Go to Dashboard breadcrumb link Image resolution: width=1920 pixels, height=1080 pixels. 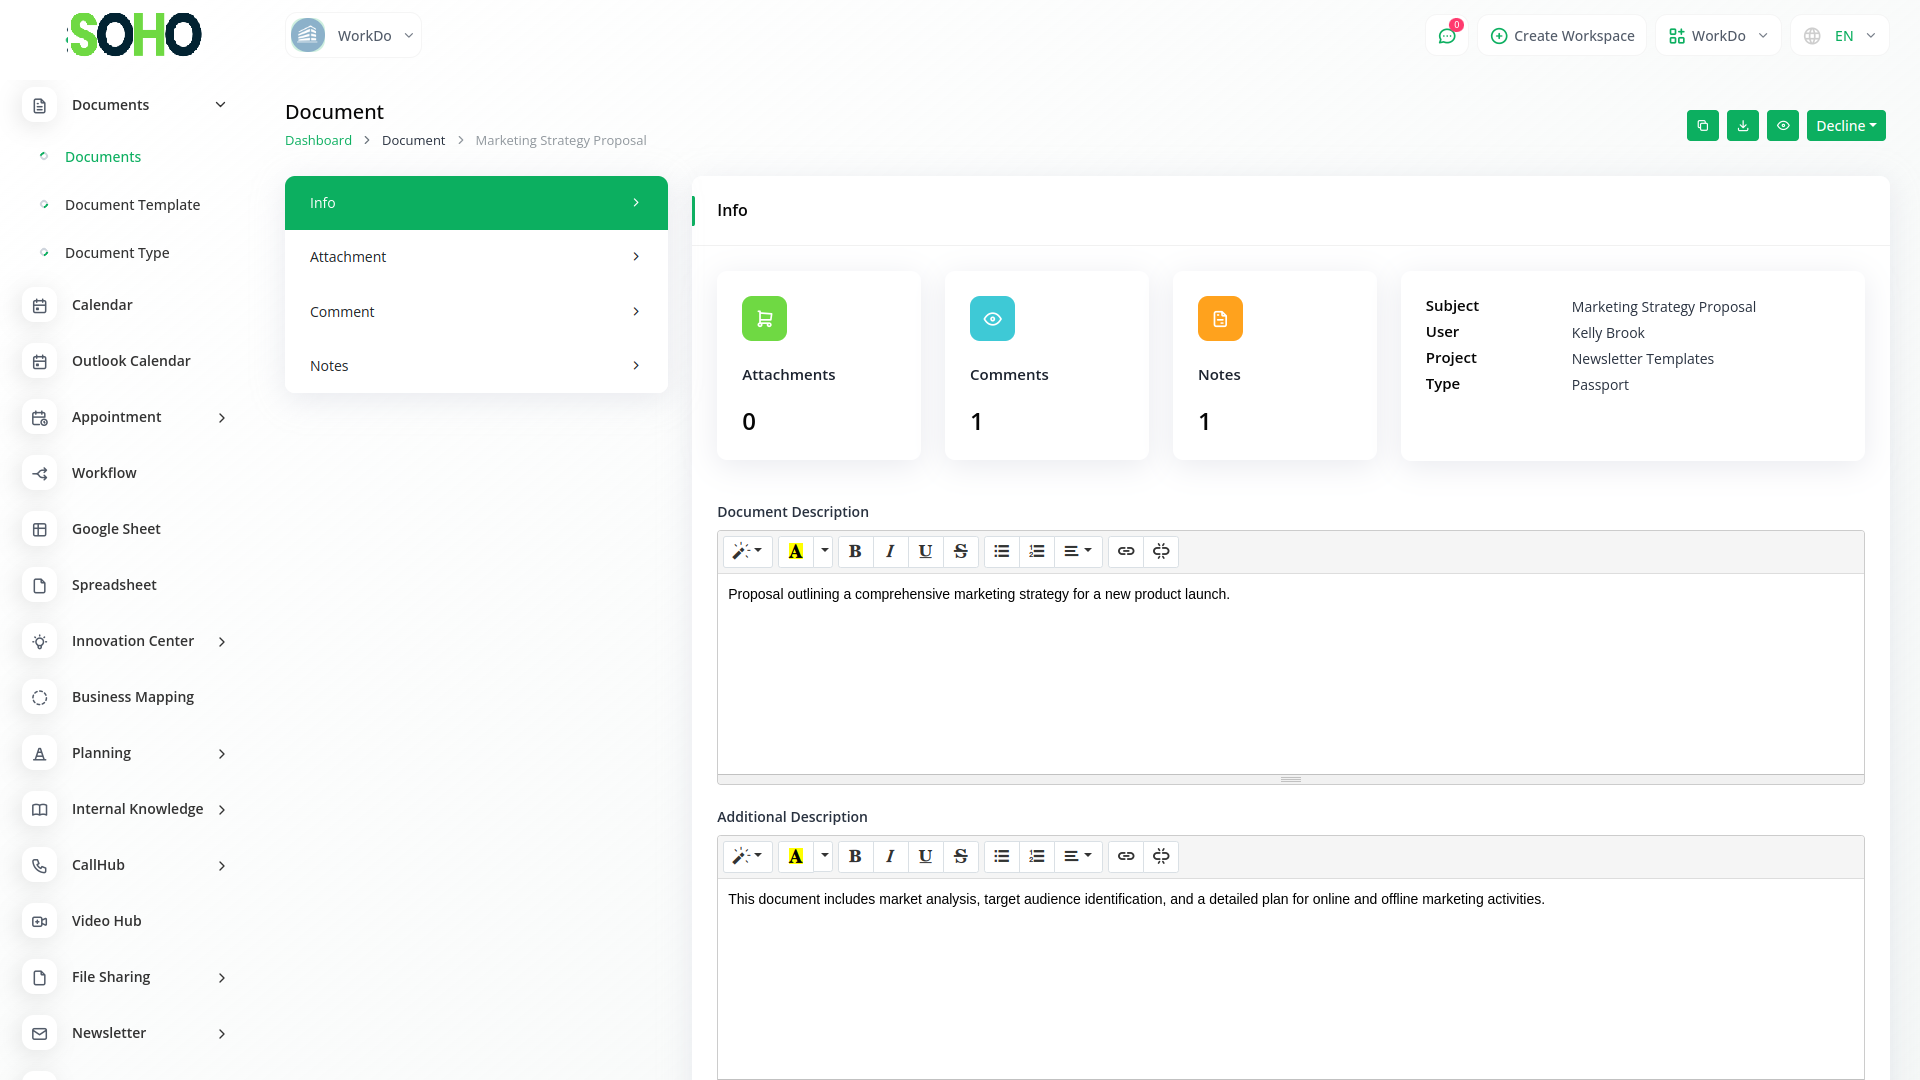coord(318,140)
